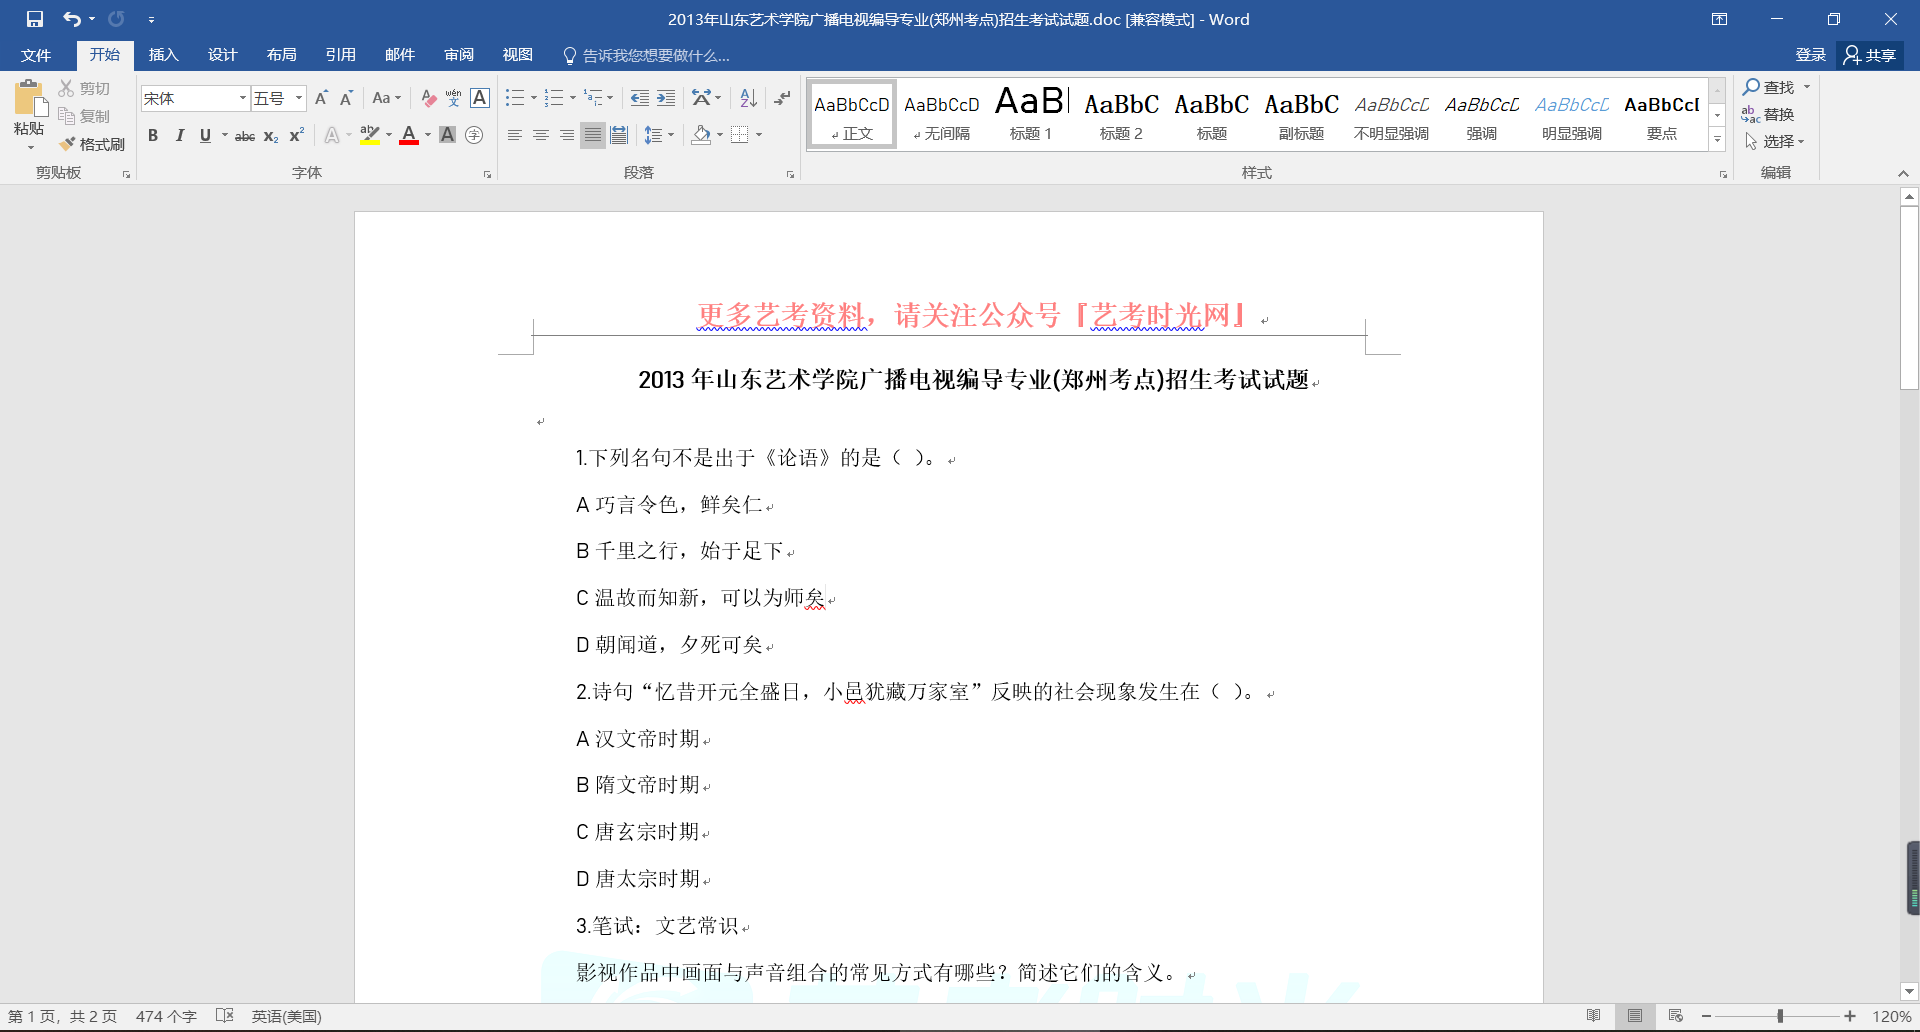
Task: Click the Undo arrow icon
Action: pyautogui.click(x=71, y=19)
